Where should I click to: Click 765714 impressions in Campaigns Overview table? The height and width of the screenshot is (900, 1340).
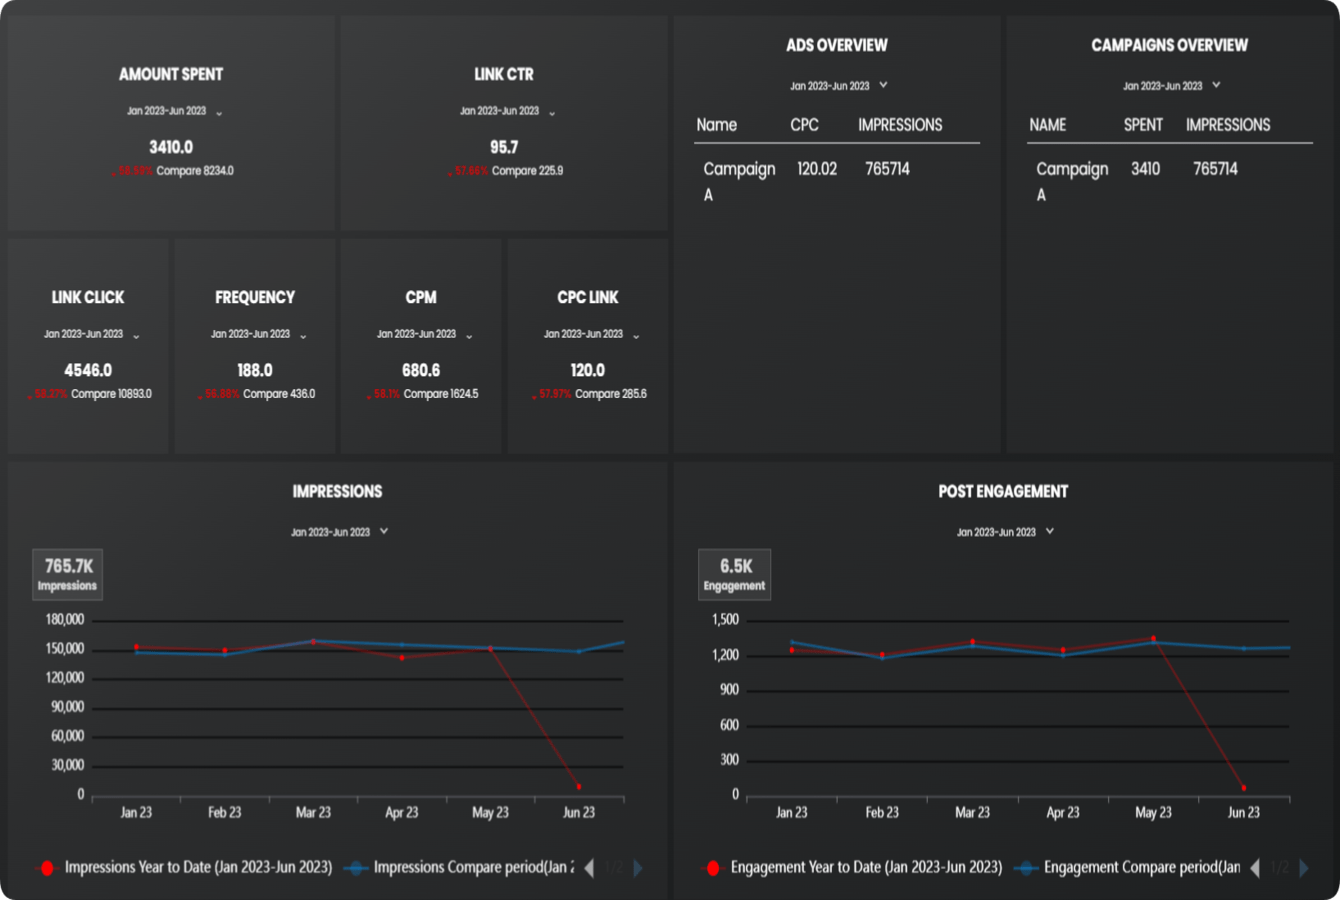tap(1215, 169)
